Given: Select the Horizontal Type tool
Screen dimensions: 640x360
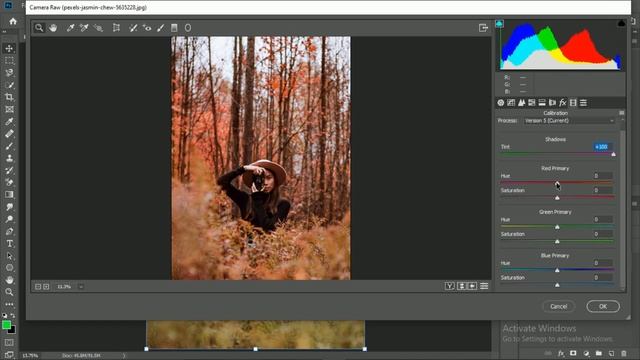Looking at the screenshot, I should pyautogui.click(x=9, y=244).
